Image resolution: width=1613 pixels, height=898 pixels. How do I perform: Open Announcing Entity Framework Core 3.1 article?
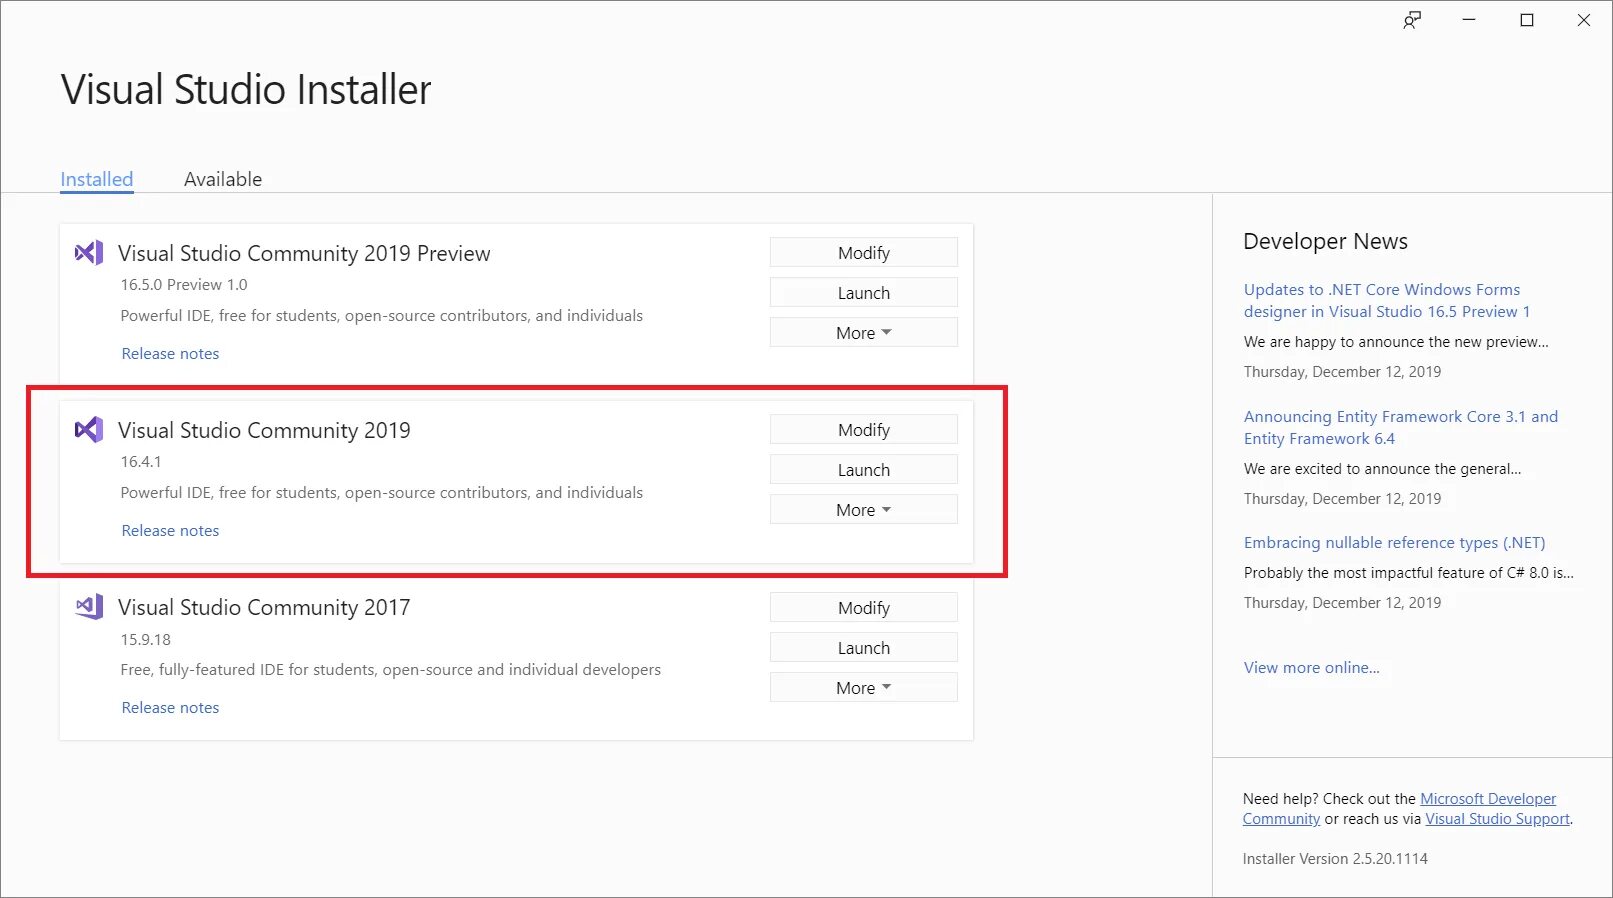1401,427
